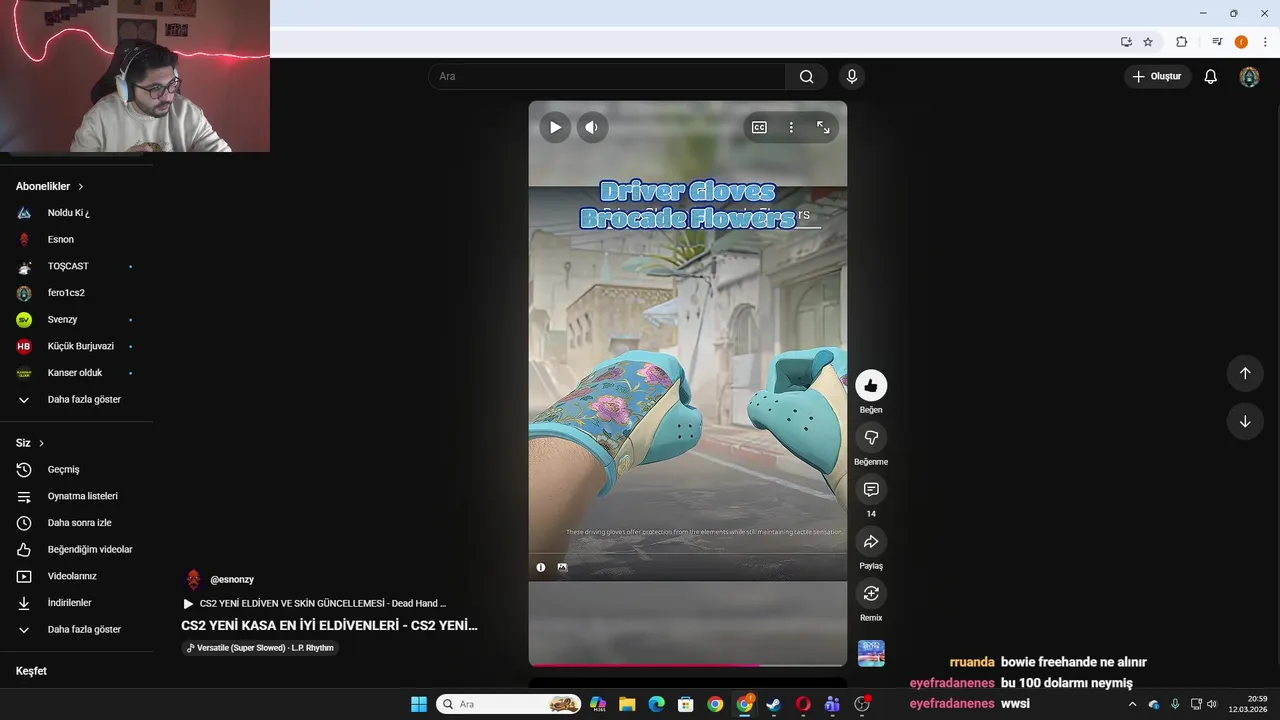
Task: Open the sound thumbnail below Remix
Action: (871, 653)
